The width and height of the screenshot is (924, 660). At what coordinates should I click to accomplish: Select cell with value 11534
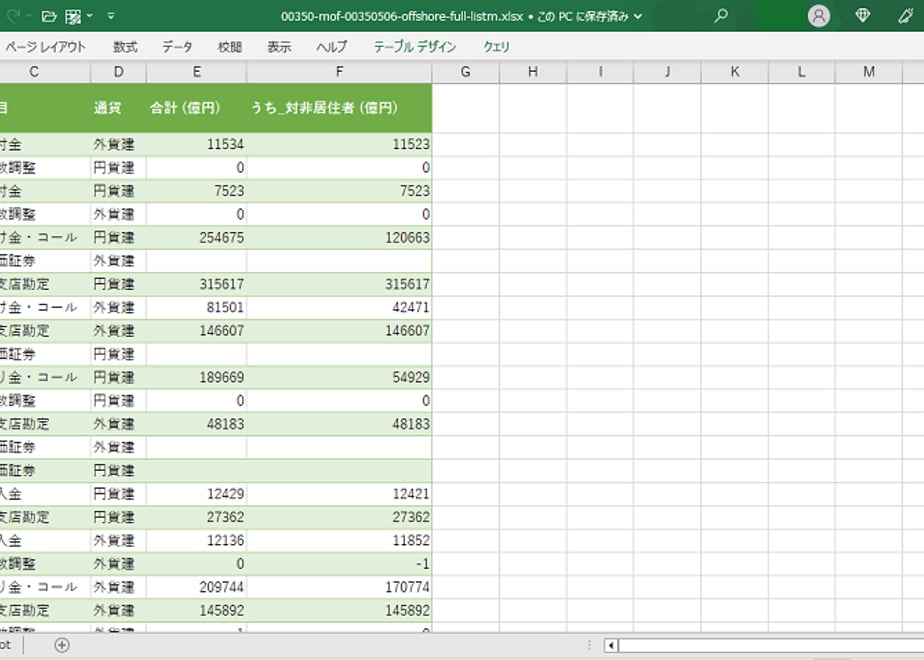196,144
